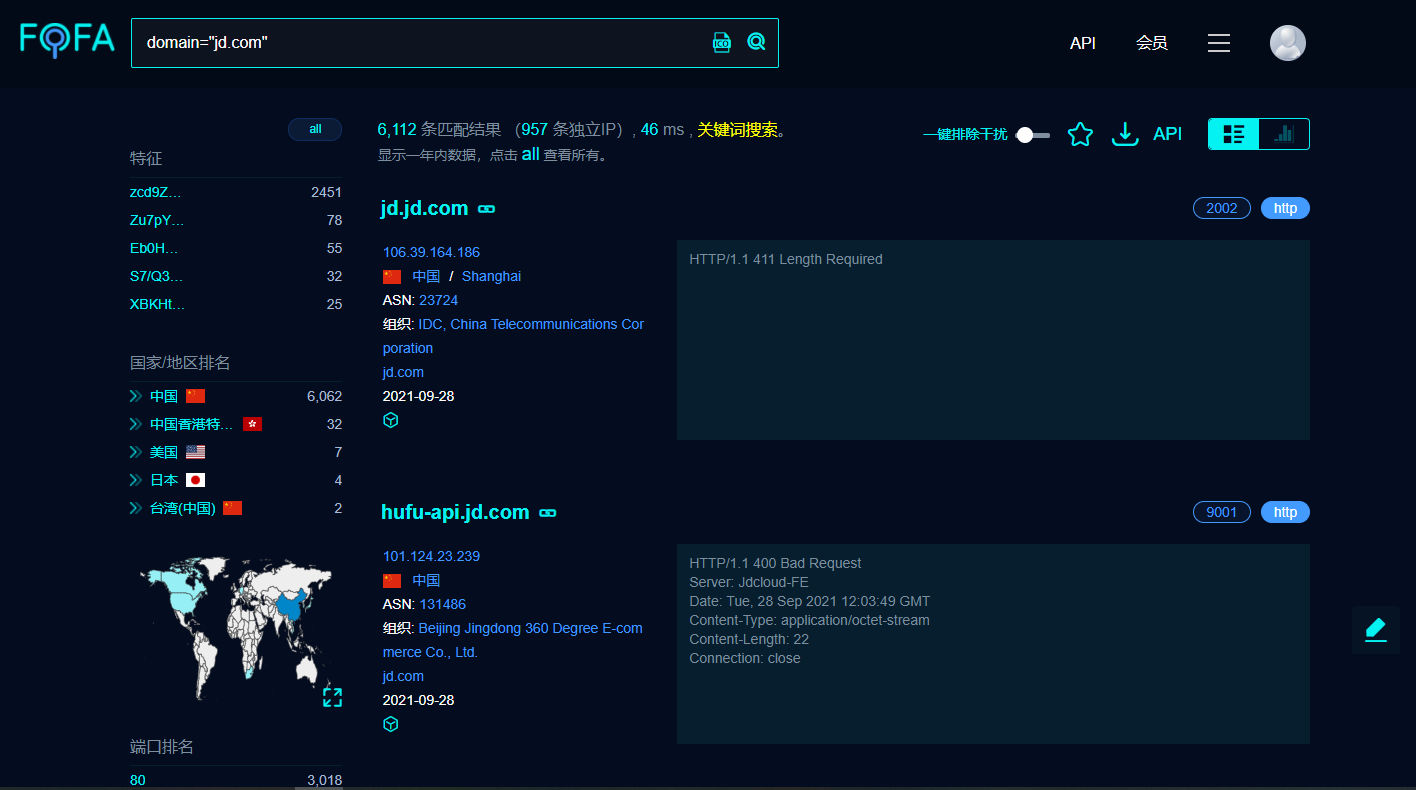This screenshot has width=1416, height=790.
Task: Click 中国 in the jd.jd.com result
Action: click(426, 276)
